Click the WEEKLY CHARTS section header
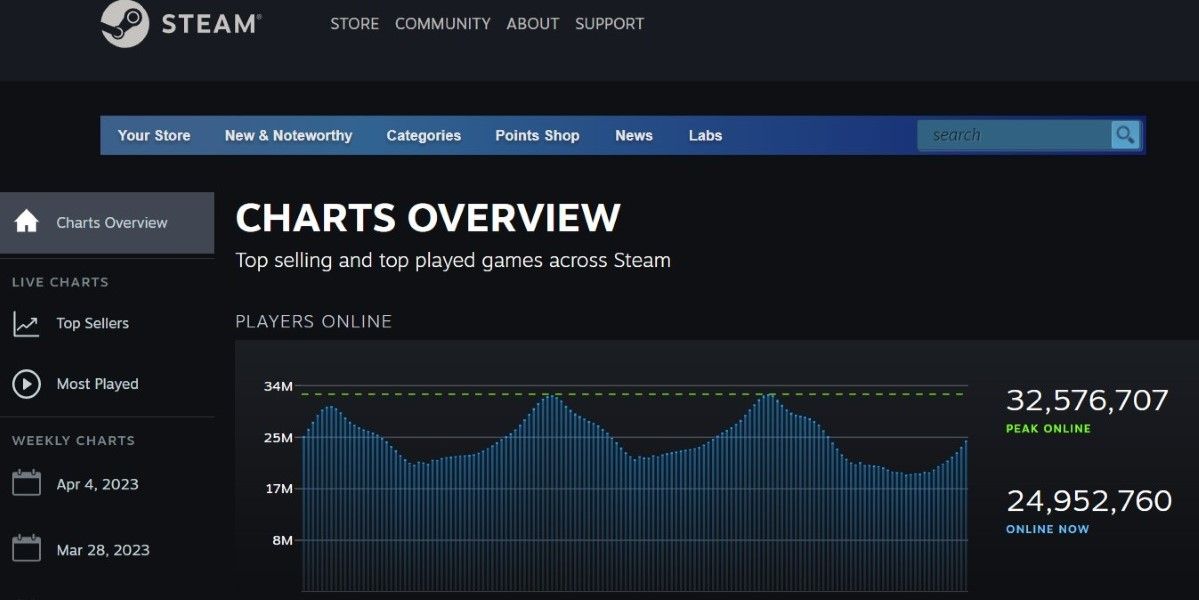The image size is (1199, 600). pos(73,440)
